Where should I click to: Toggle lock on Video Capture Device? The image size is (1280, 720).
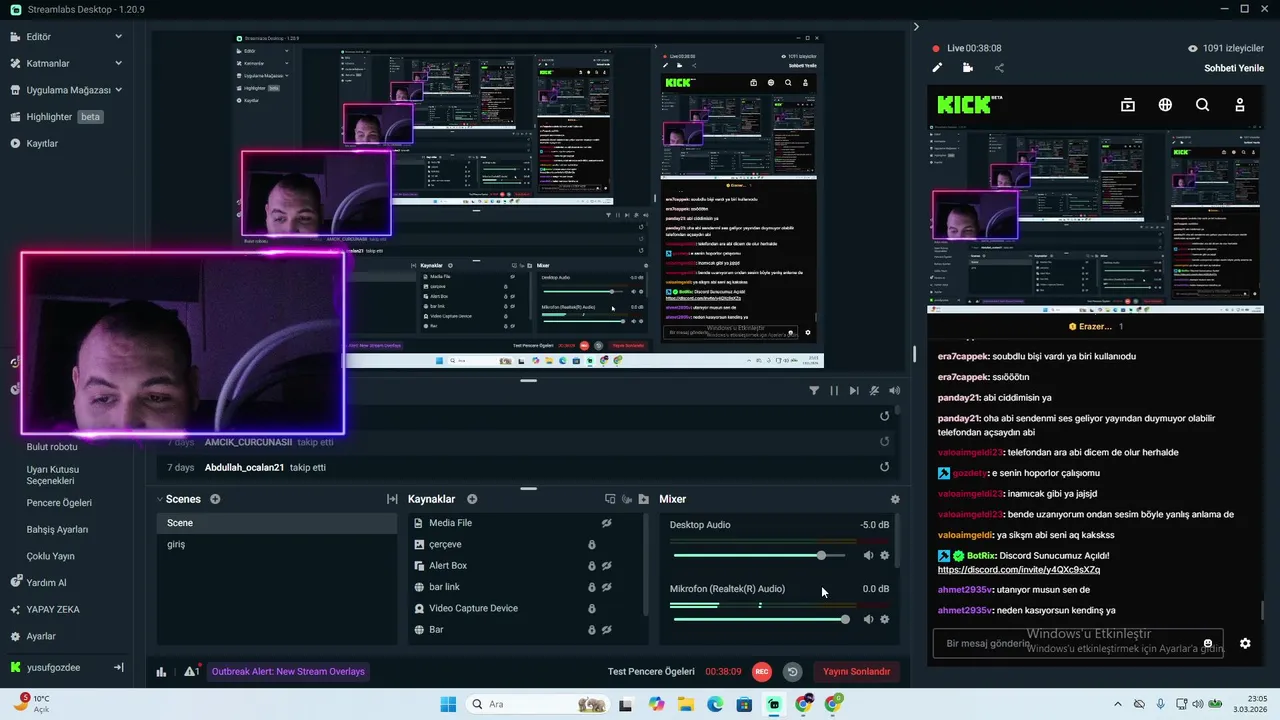point(591,608)
